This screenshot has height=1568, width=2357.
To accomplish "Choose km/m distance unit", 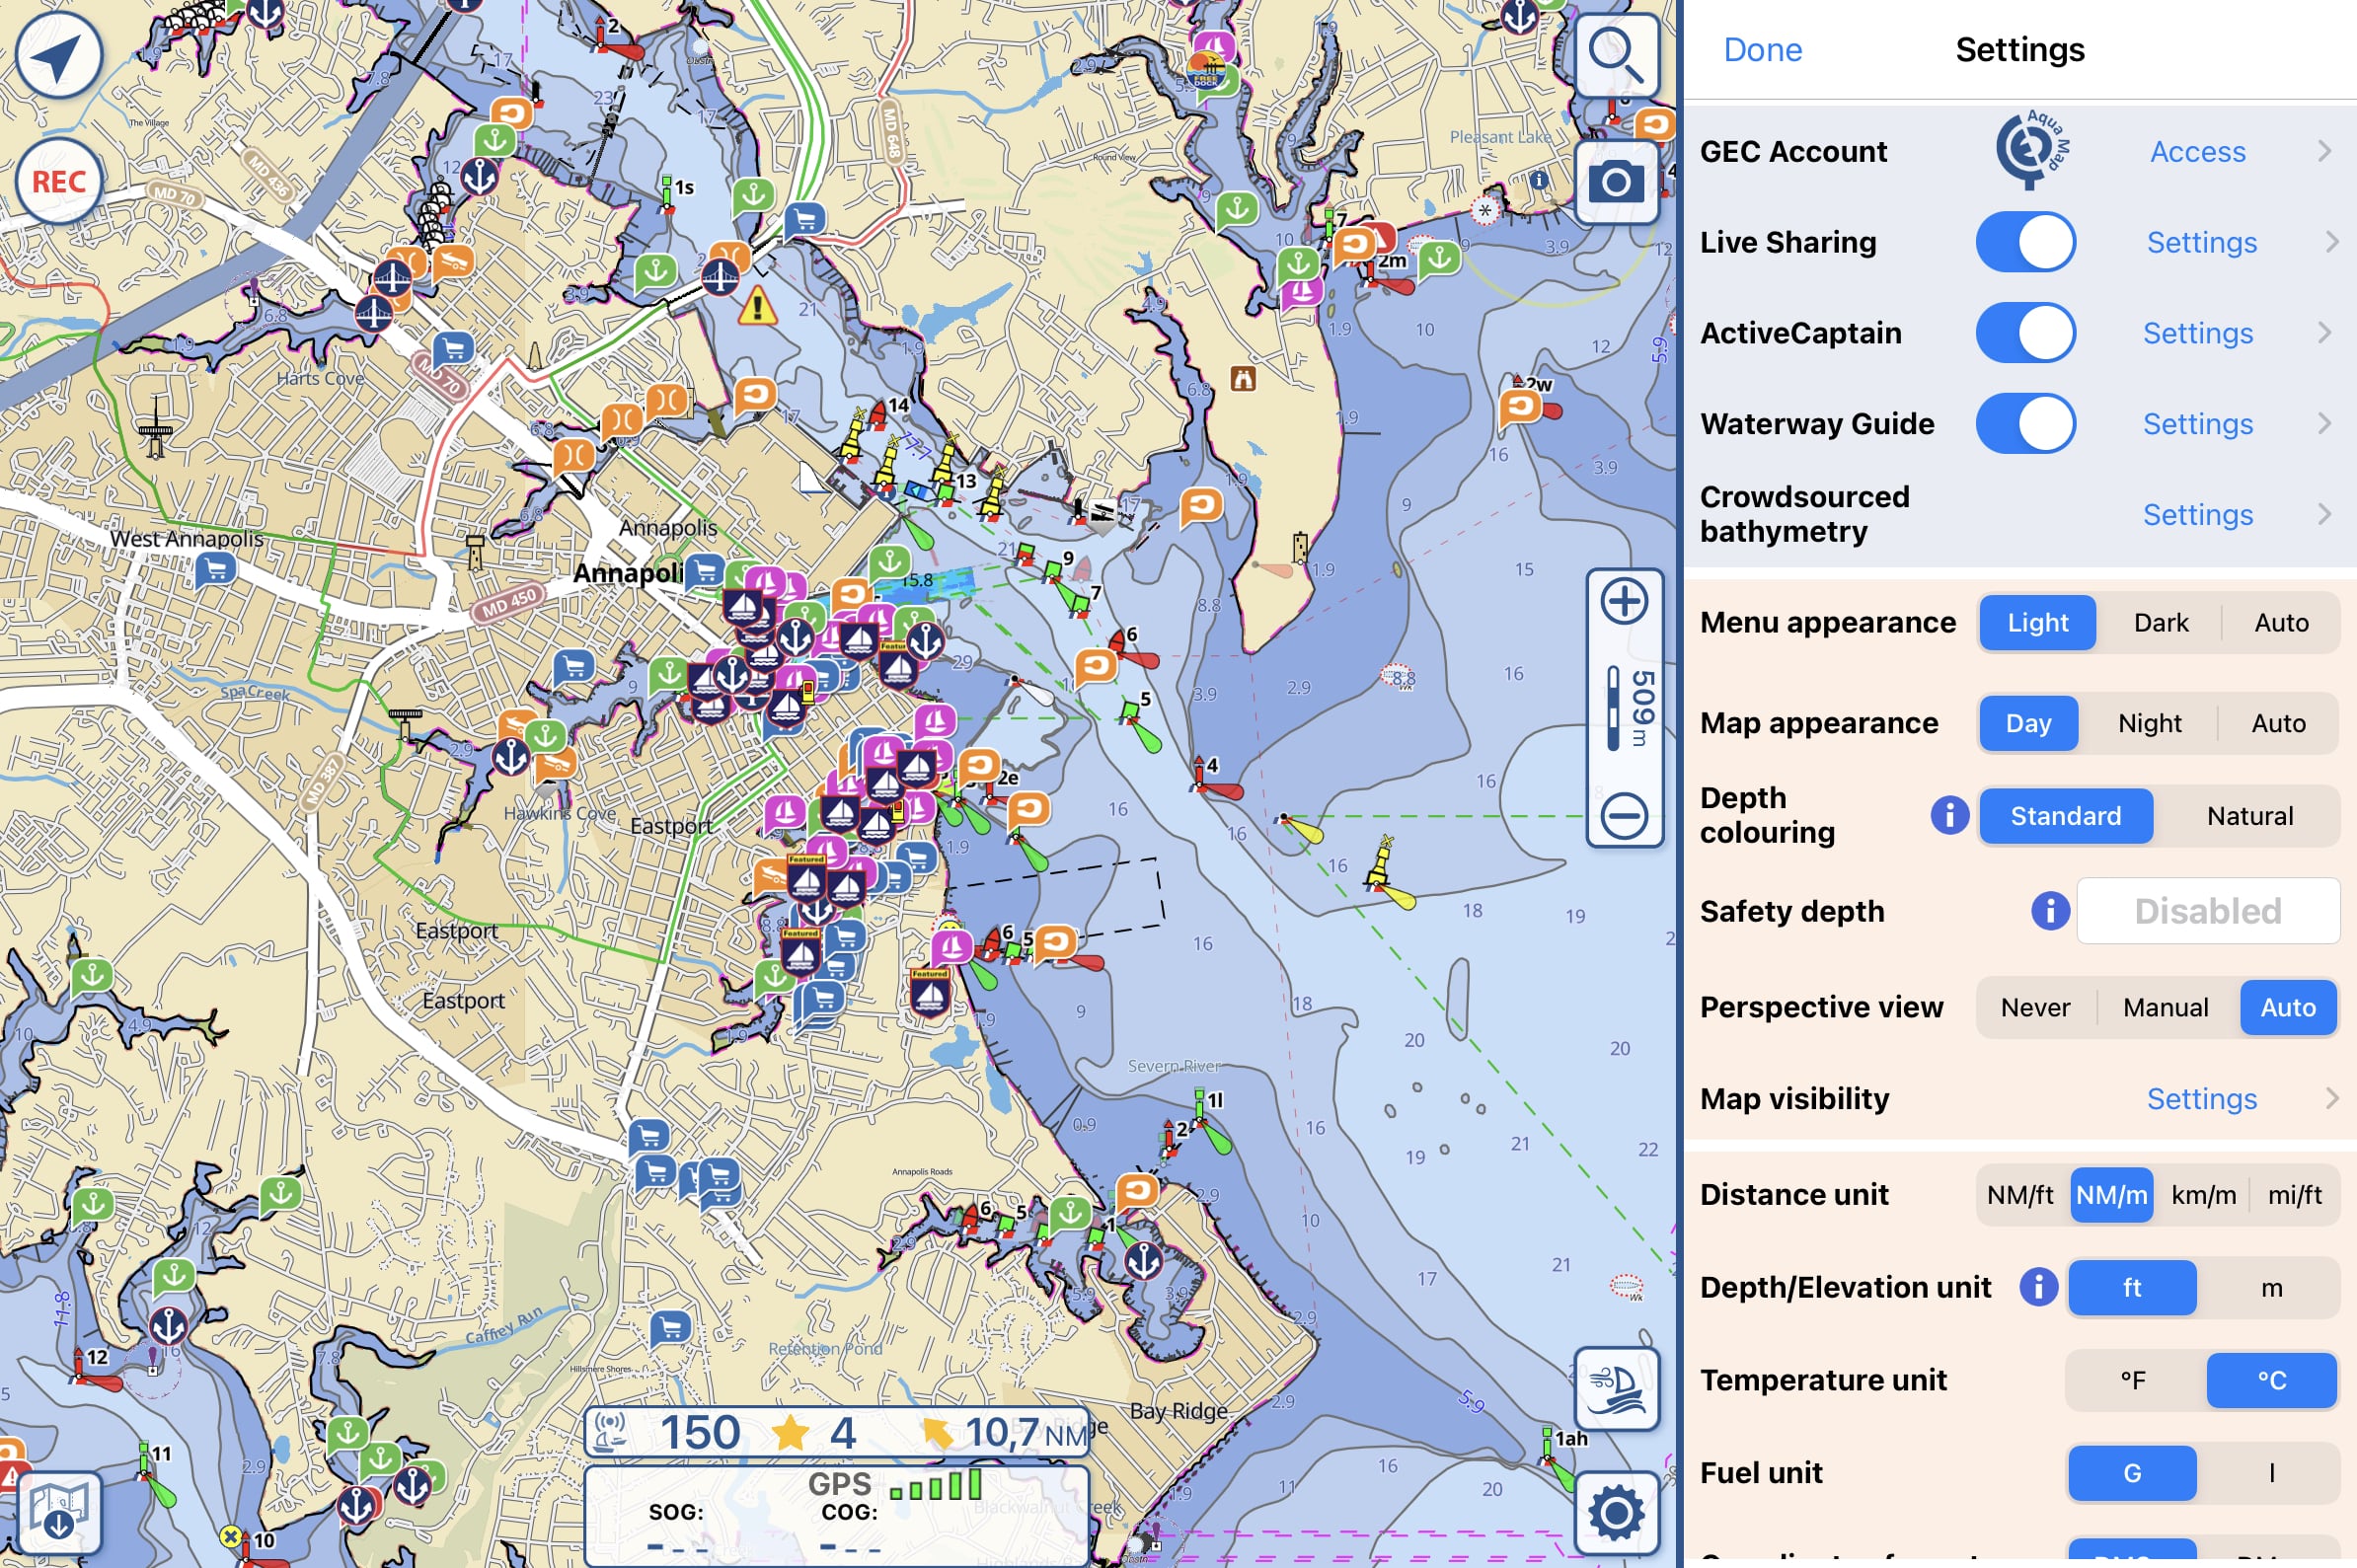I will (2203, 1195).
